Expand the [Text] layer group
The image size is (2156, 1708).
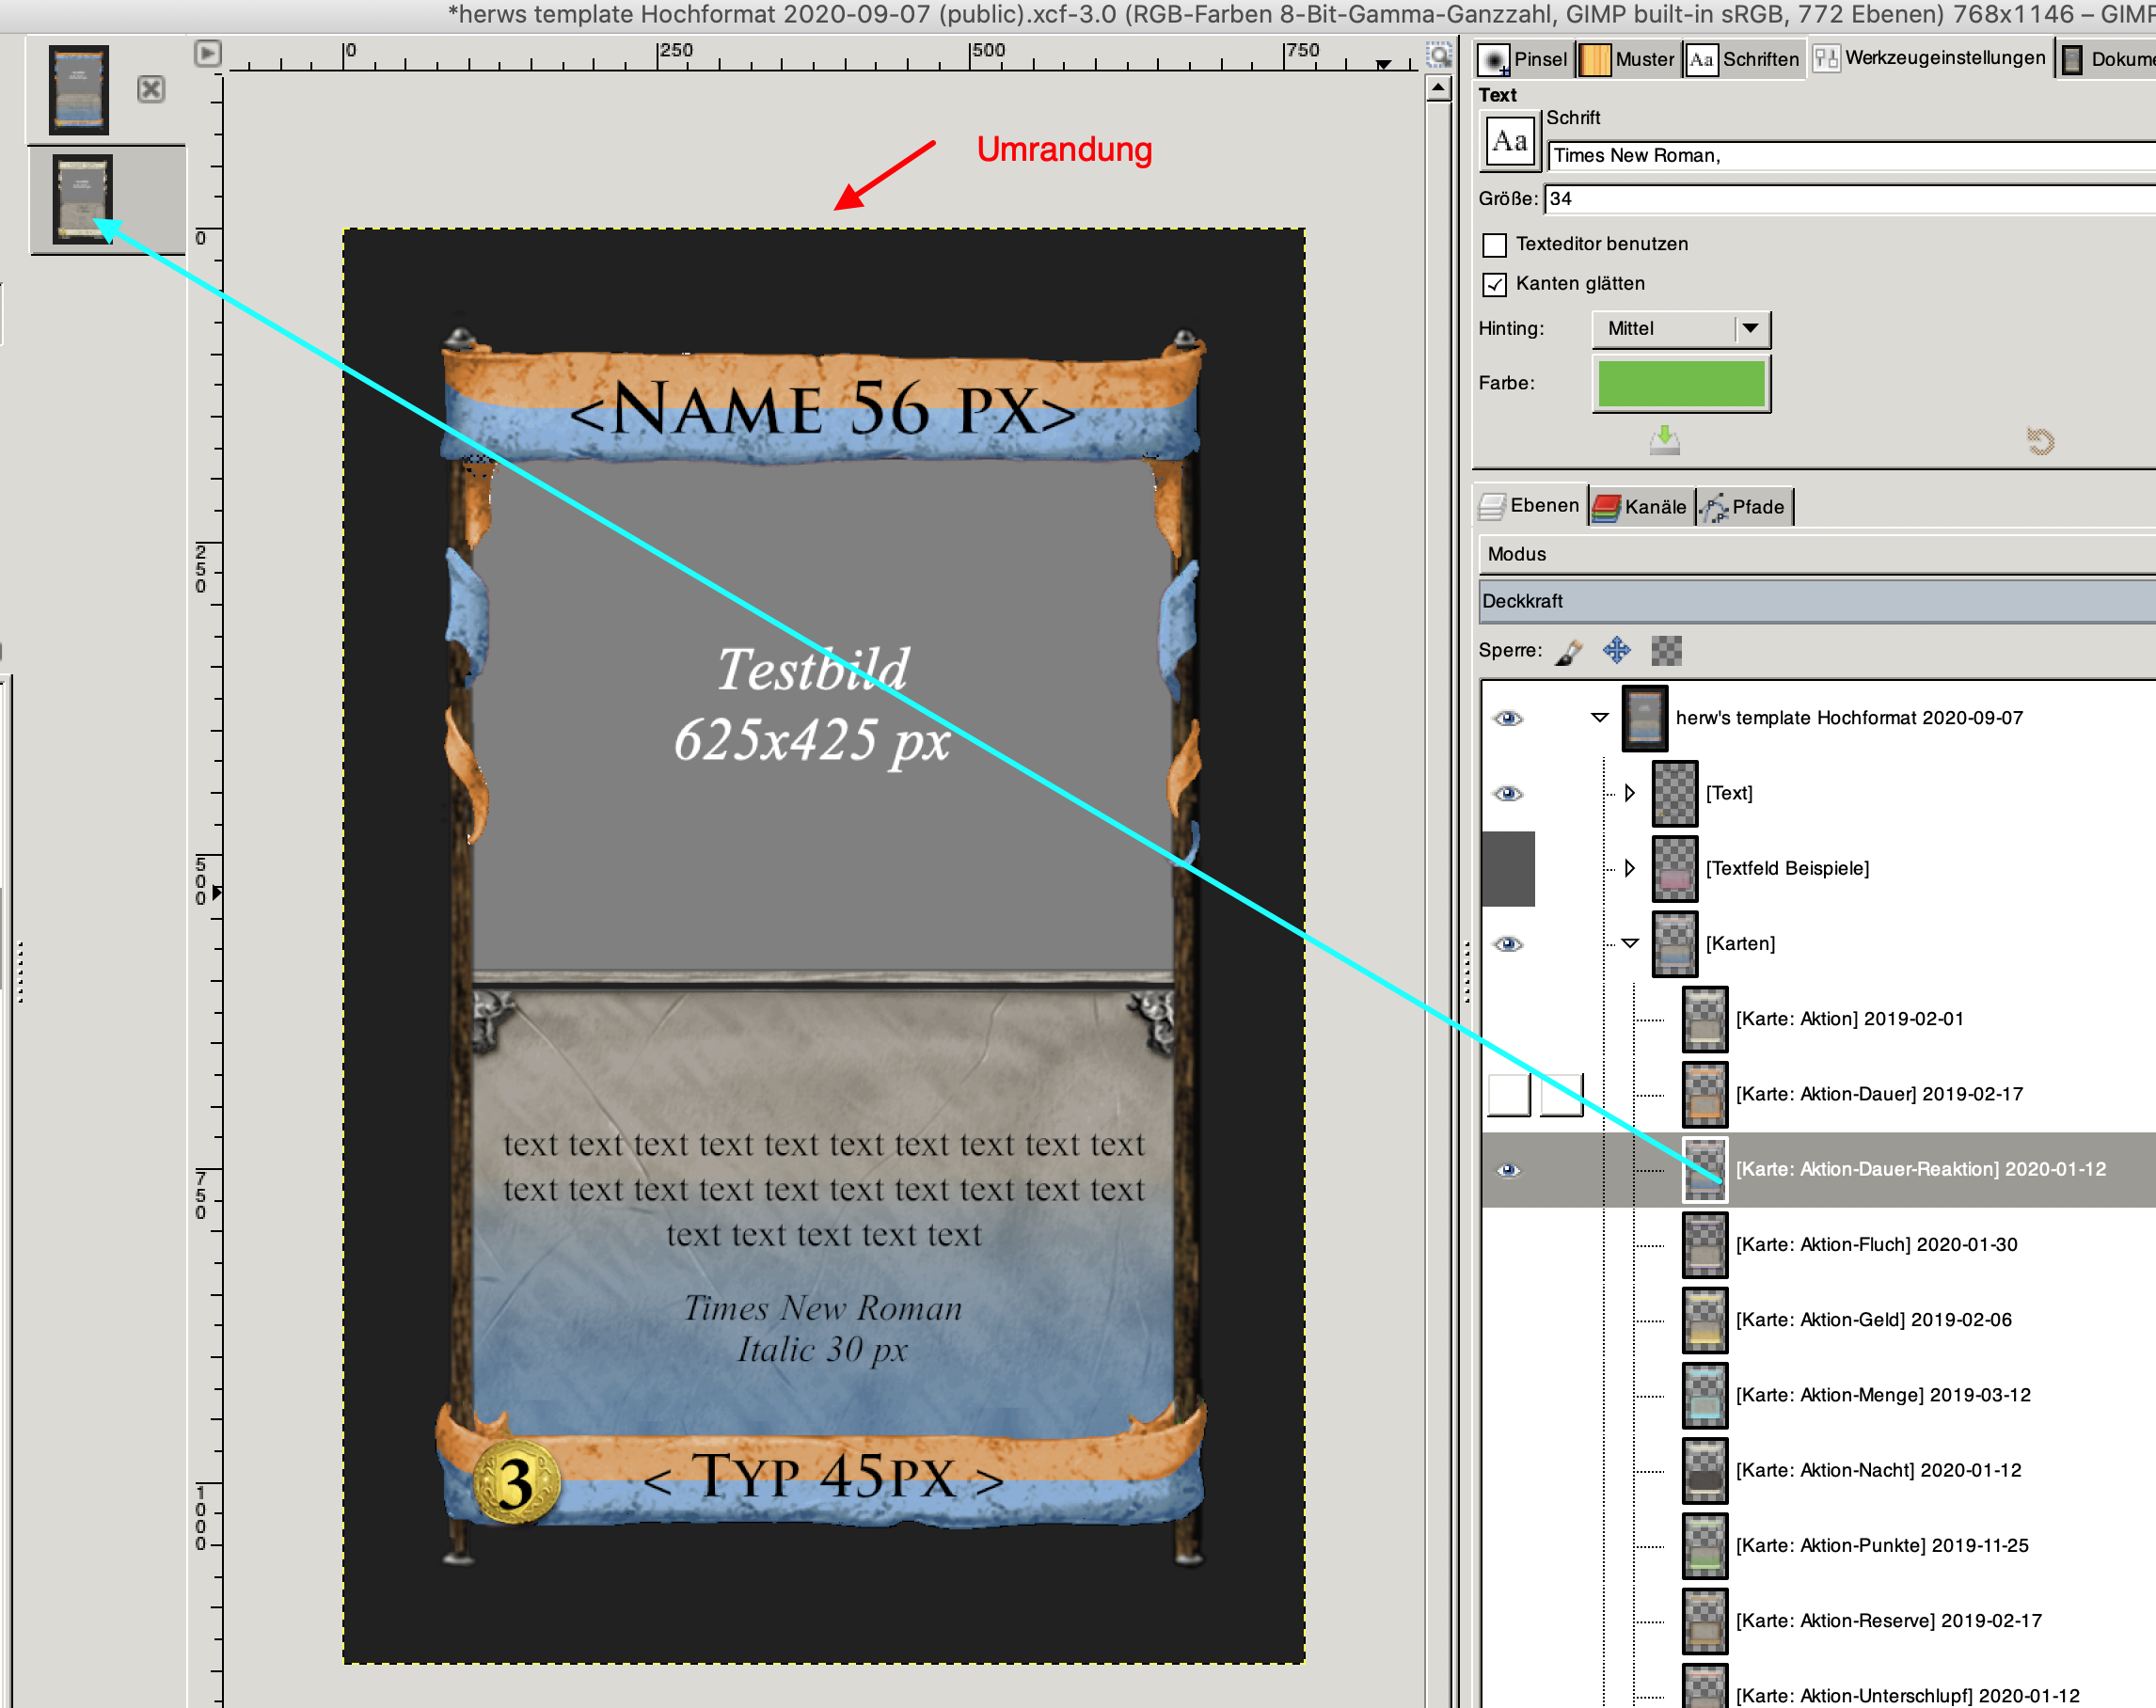coord(1630,793)
